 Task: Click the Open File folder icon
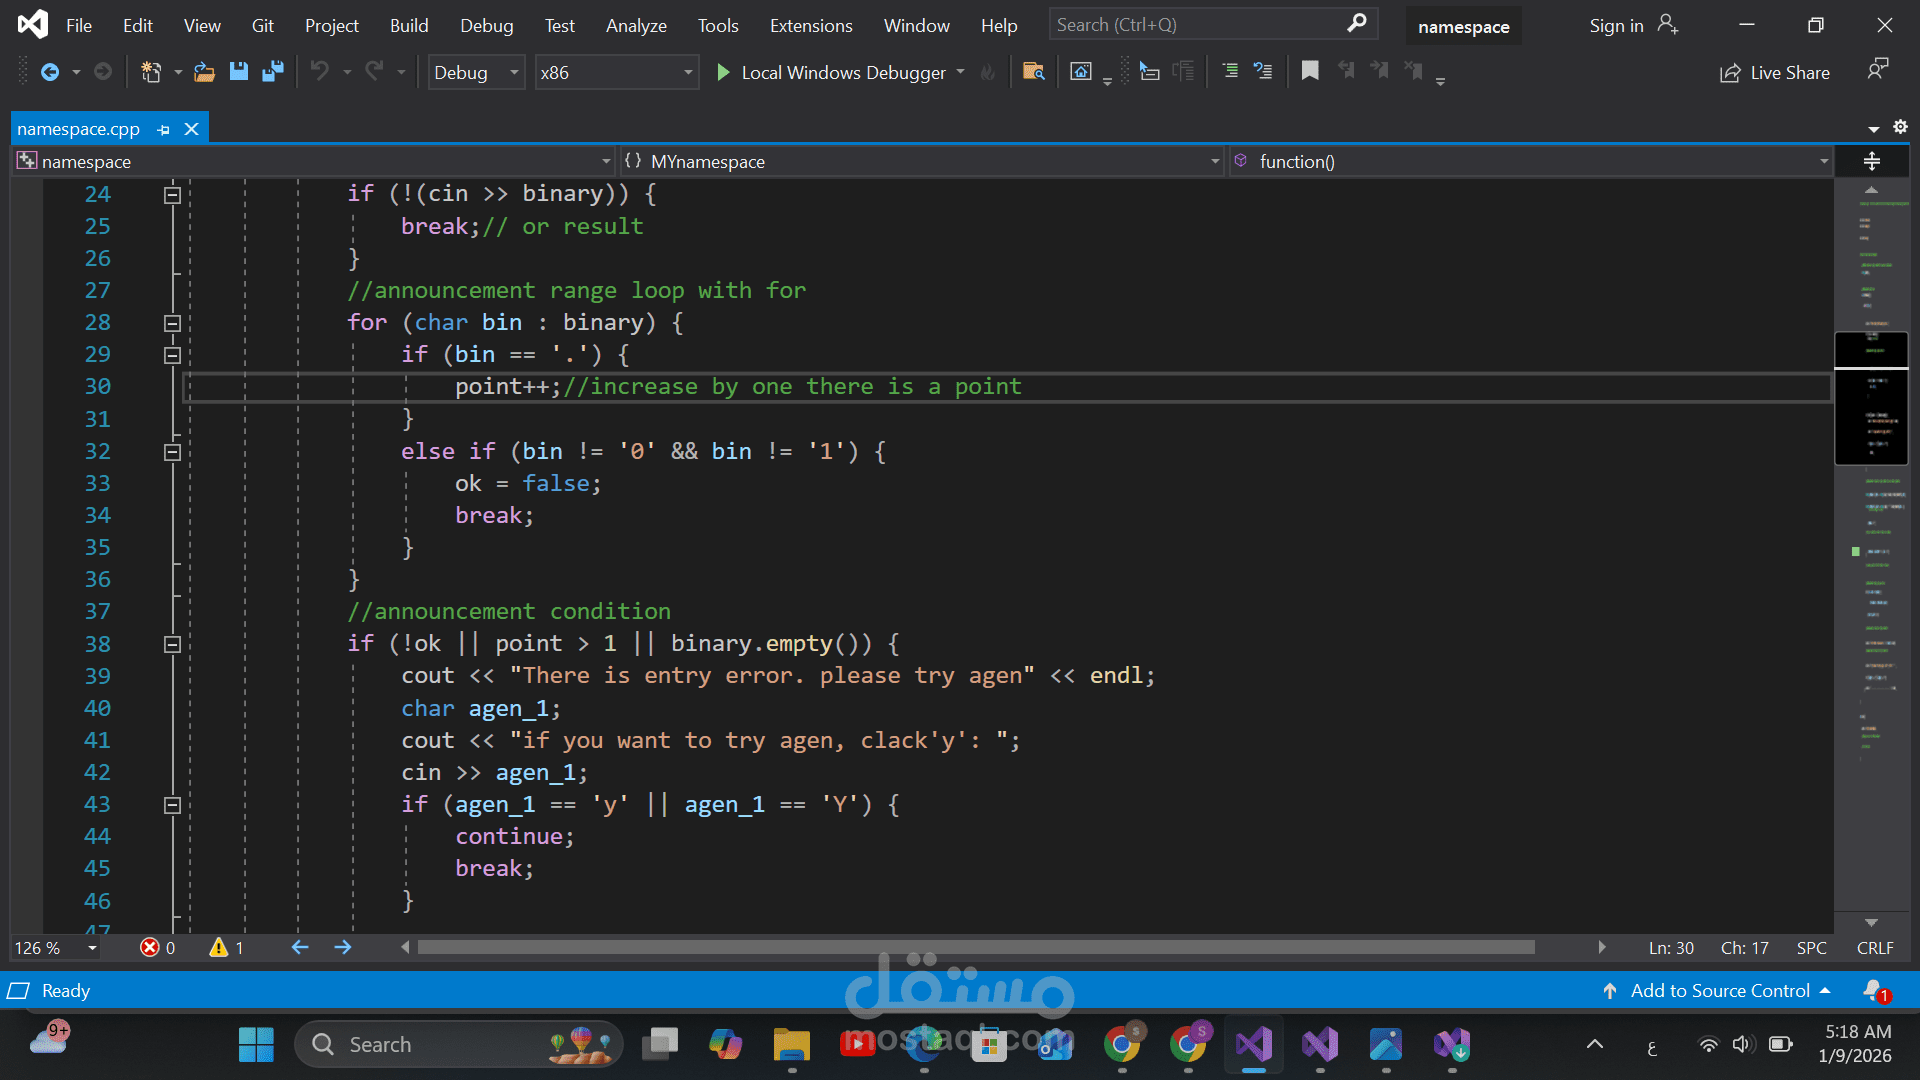click(x=204, y=72)
